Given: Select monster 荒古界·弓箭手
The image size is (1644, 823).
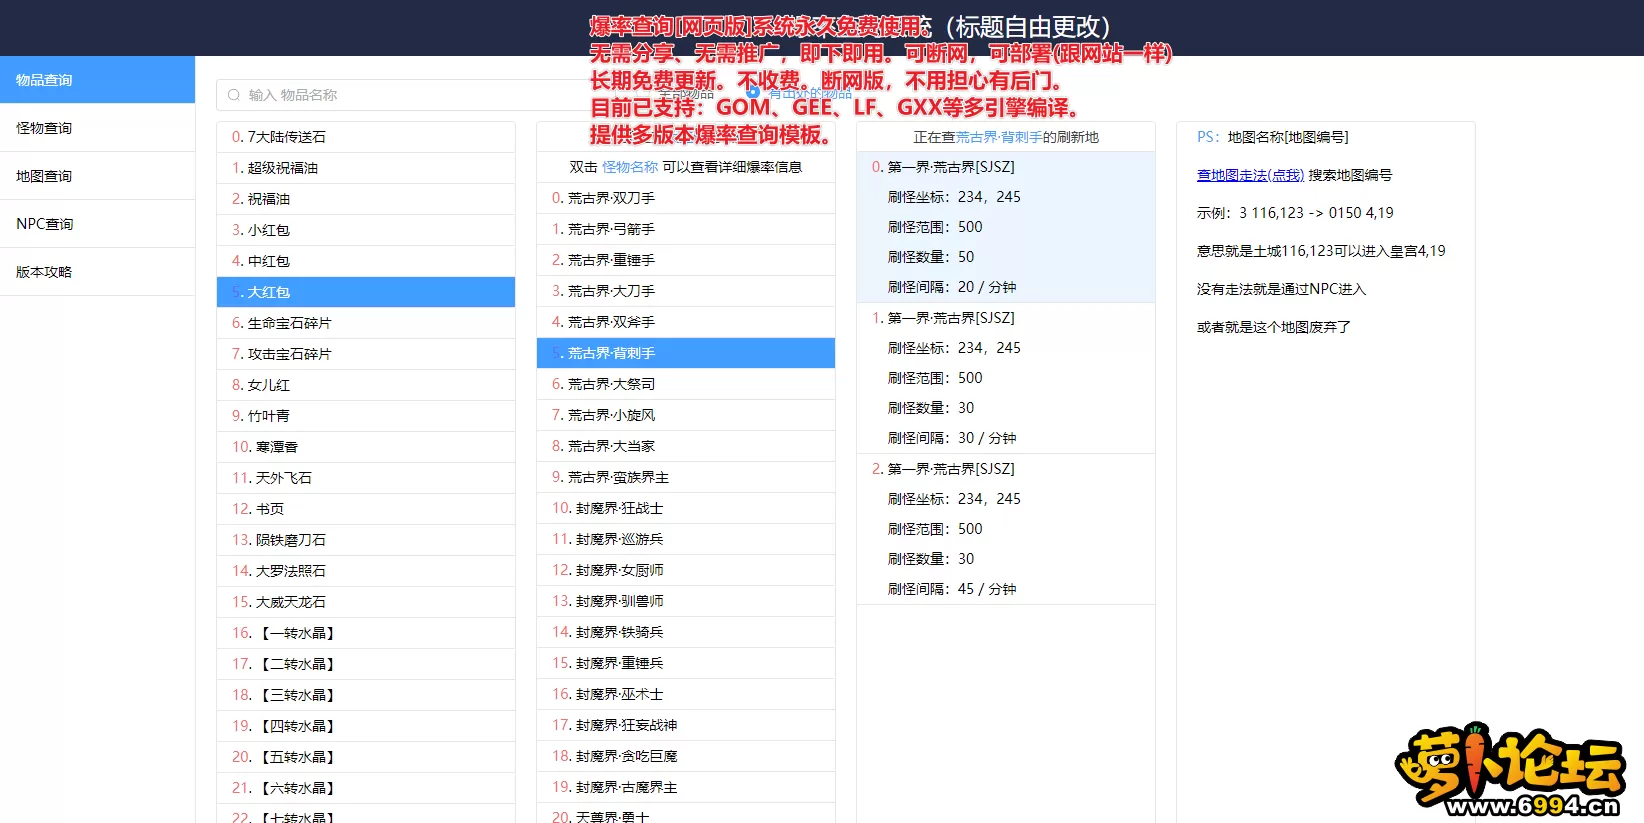Looking at the screenshot, I should tap(686, 229).
